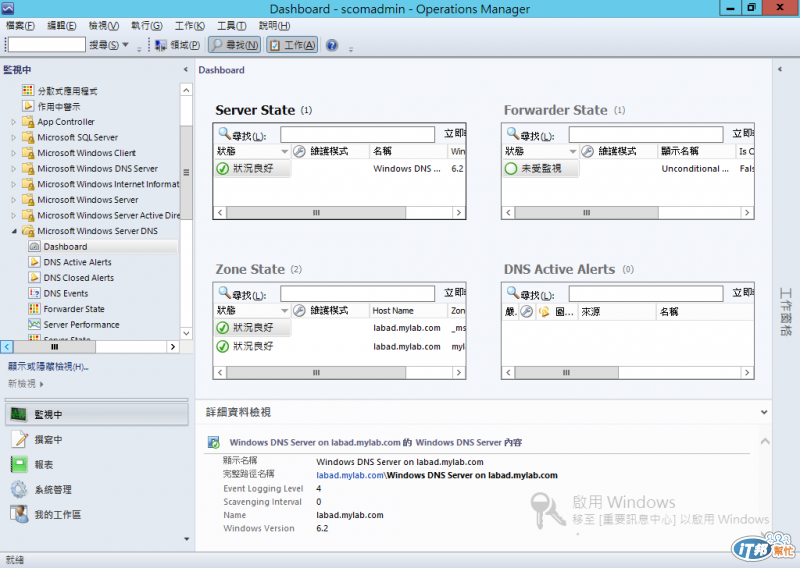Open the DNS Events view icon
800x568 pixels.
[x=34, y=293]
